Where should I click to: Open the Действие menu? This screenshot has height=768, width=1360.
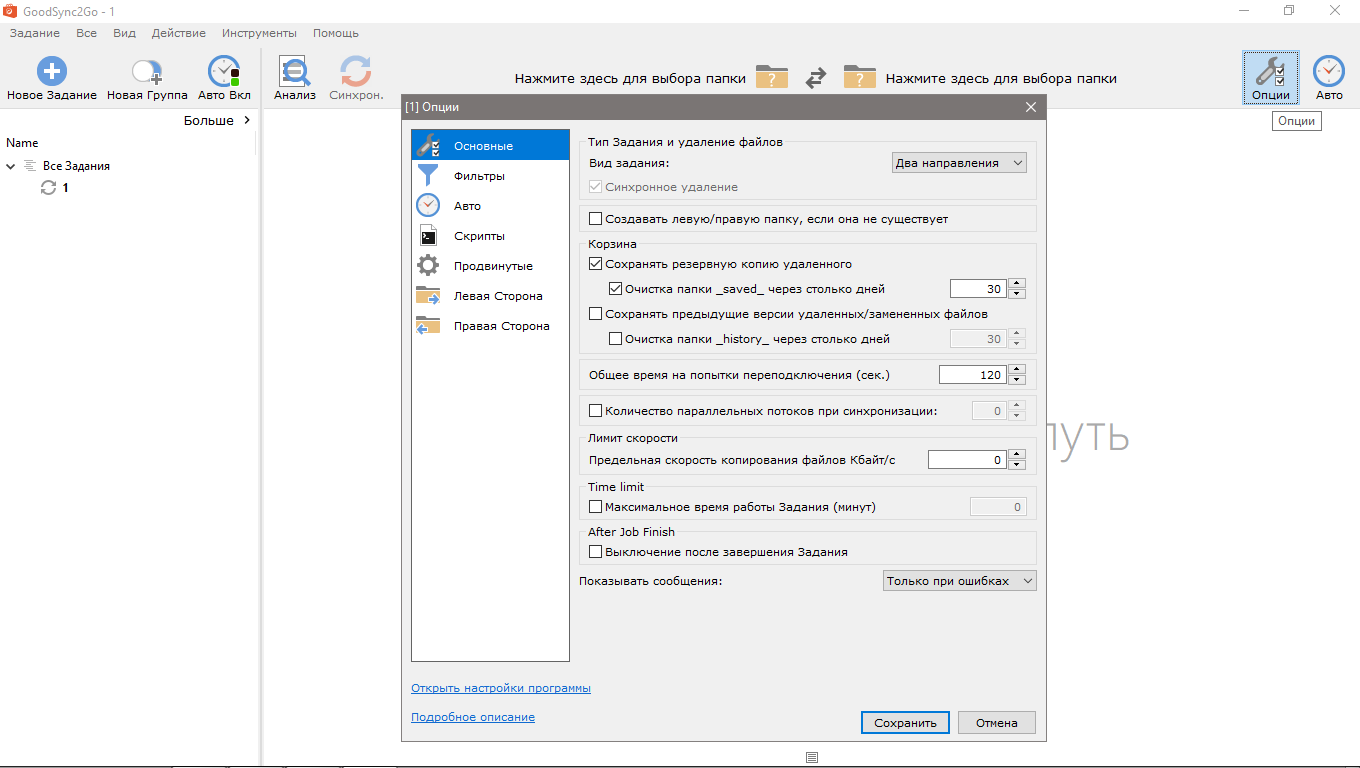click(178, 33)
